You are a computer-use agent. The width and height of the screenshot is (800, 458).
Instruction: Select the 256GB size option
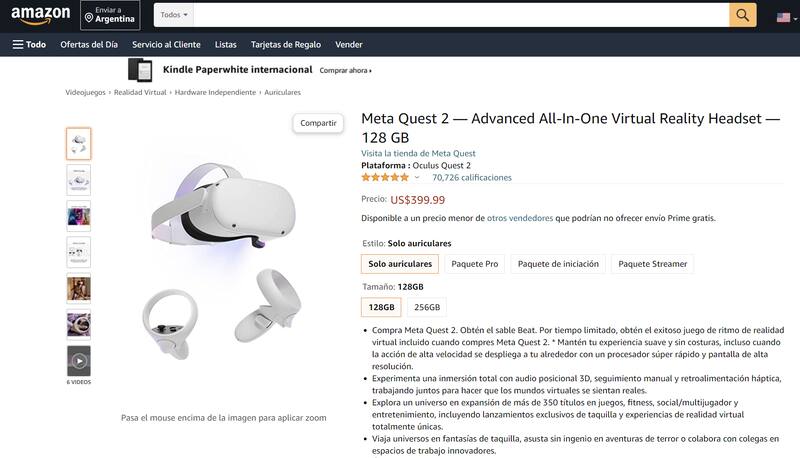pos(427,307)
